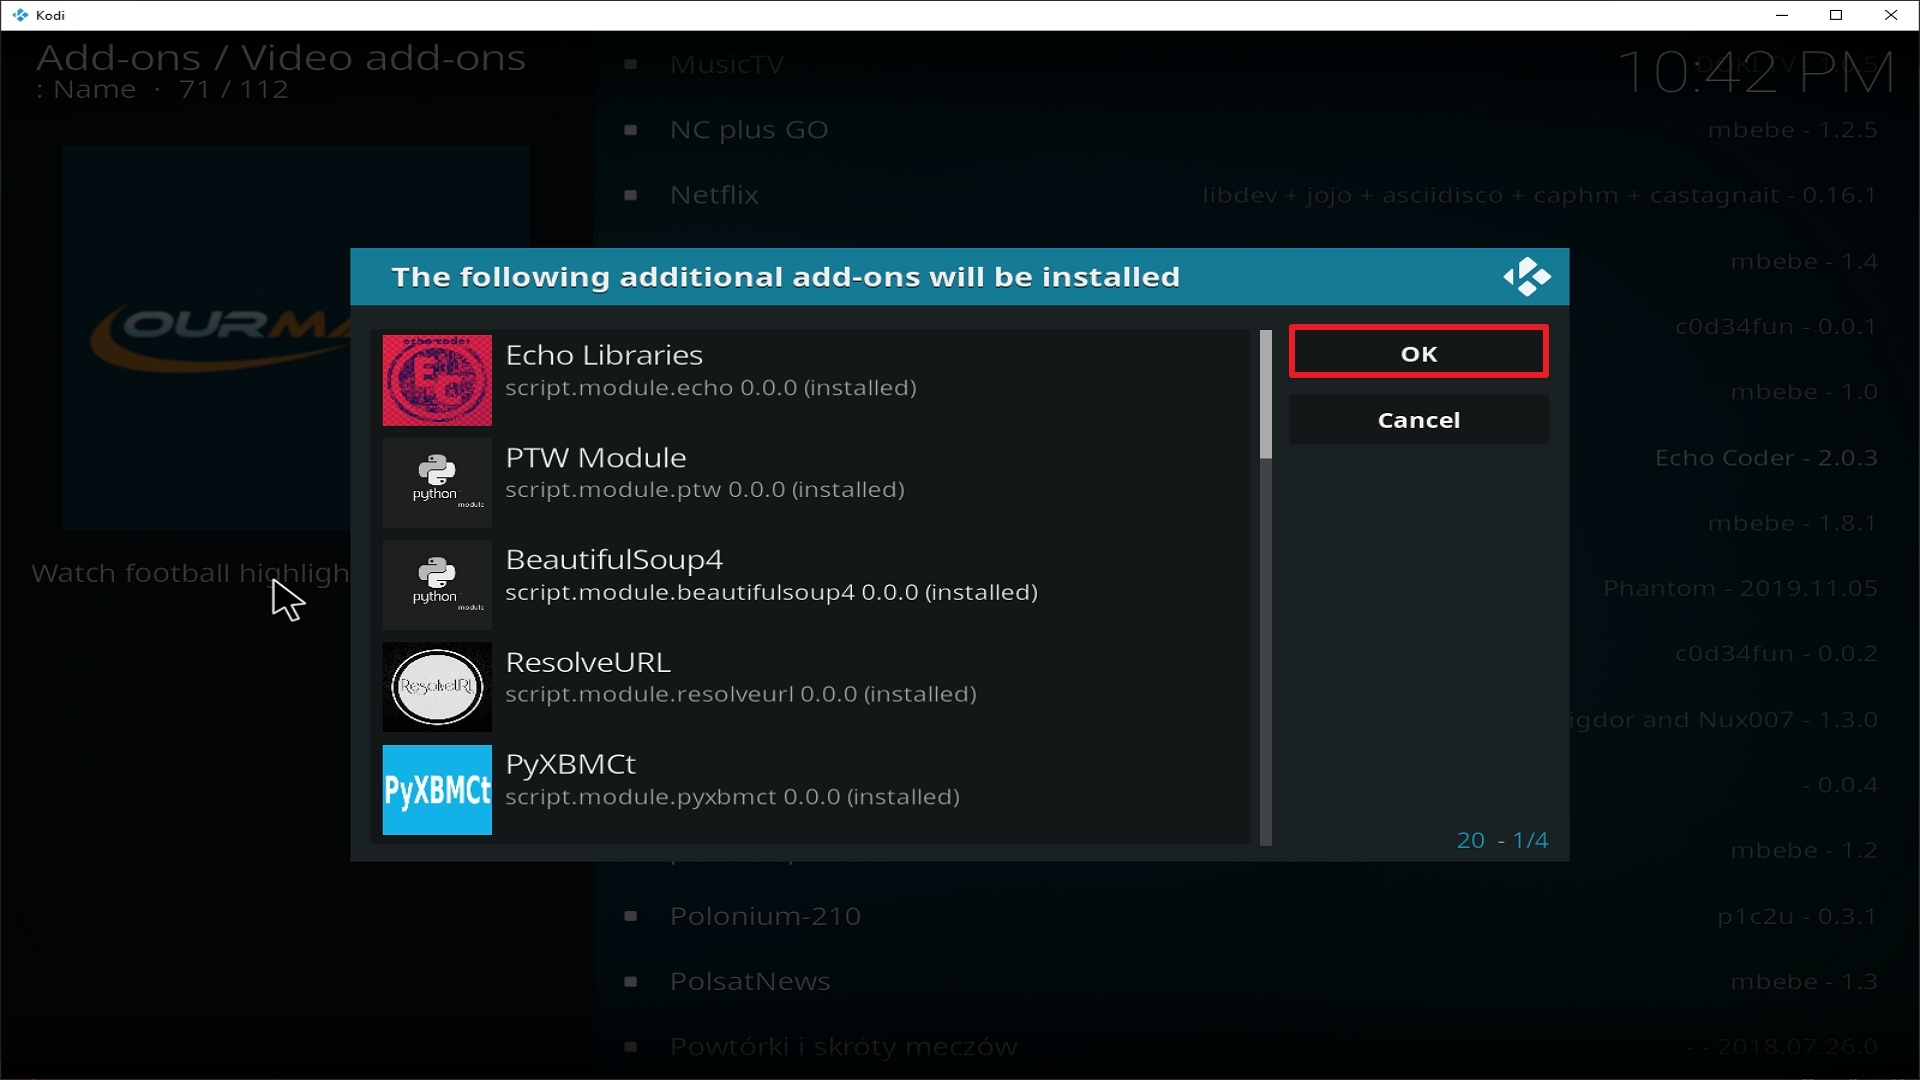Select the BeautifulSoup4 python icon
Viewport: 1920px width, 1080px height.
coord(437,585)
